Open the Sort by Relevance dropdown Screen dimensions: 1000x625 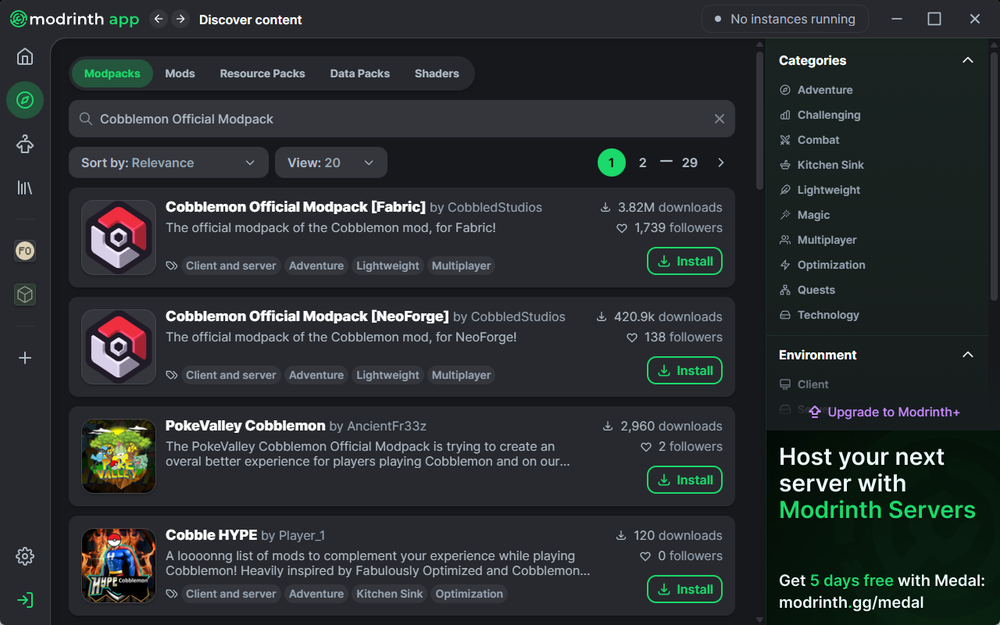167,162
